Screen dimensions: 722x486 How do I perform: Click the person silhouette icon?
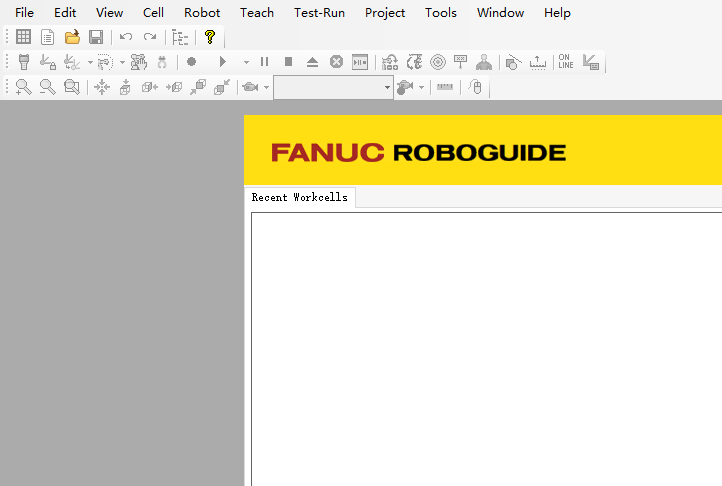coord(484,62)
